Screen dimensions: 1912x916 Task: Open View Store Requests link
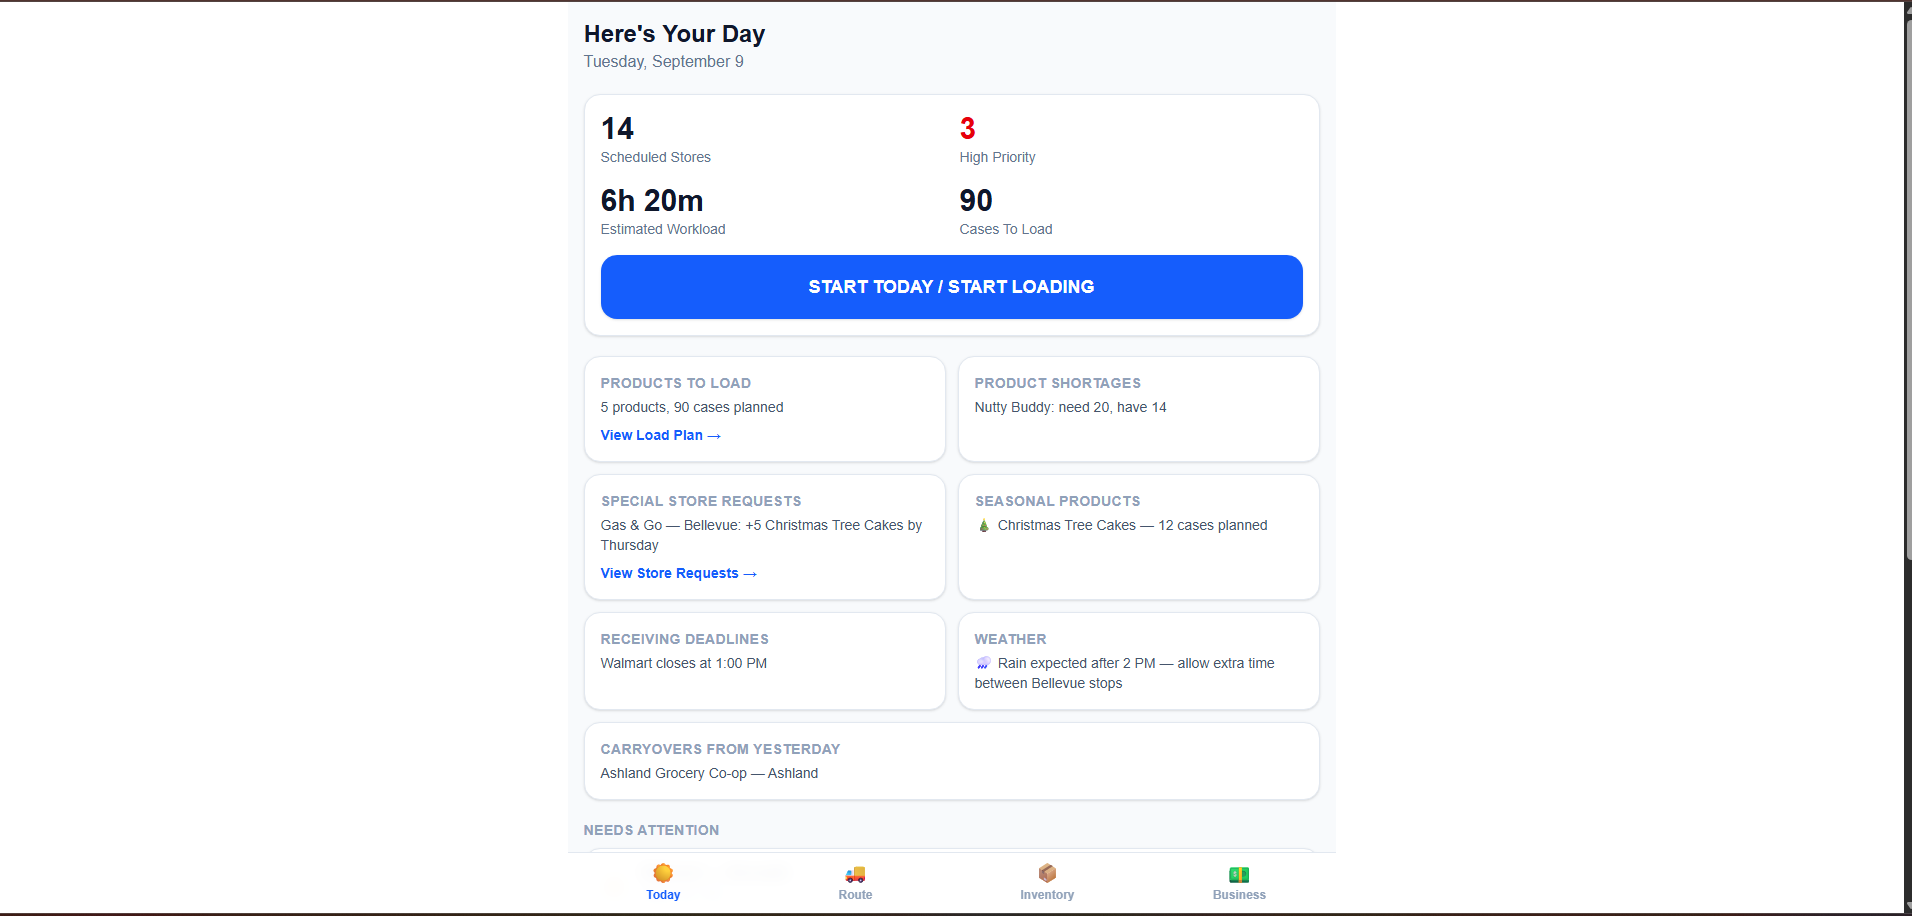click(678, 573)
